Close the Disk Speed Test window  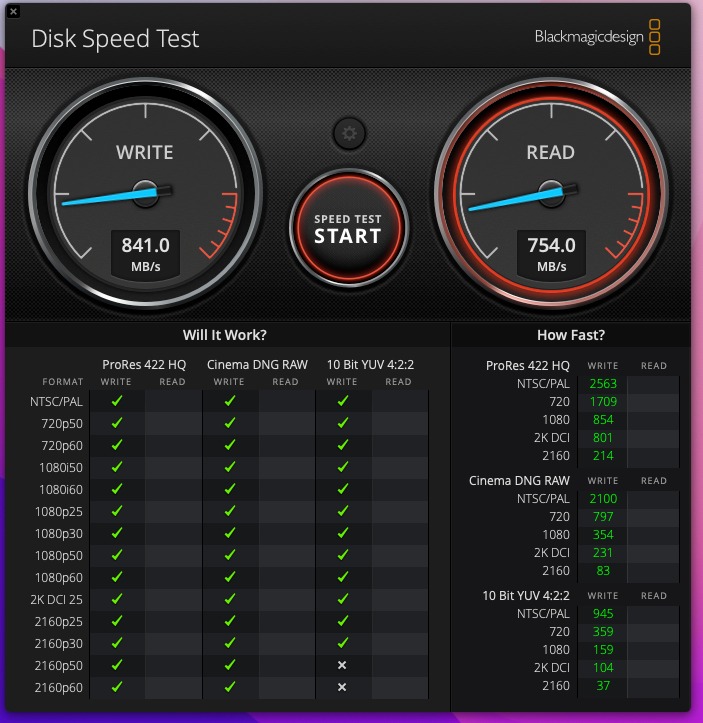(13, 12)
